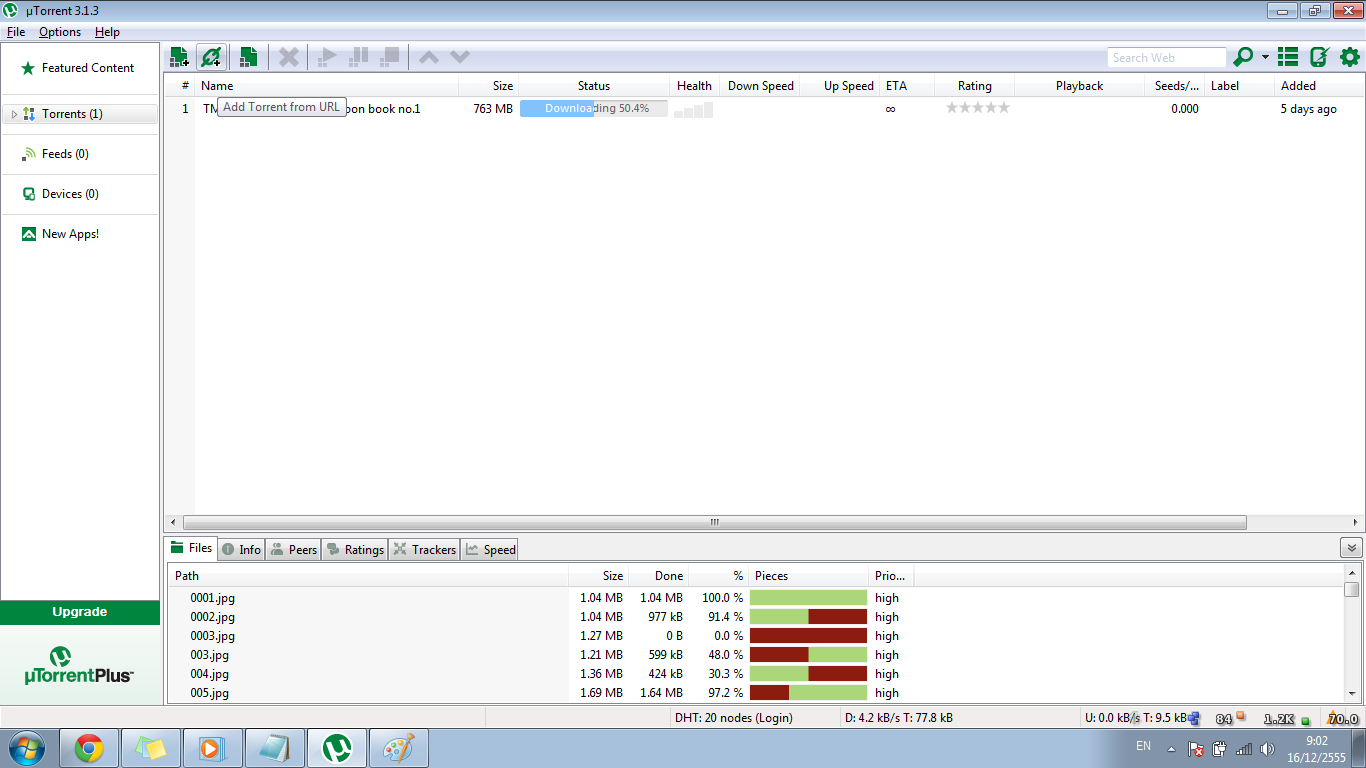The image size is (1366, 768).
Task: Click the Add Torrent from URL icon
Action: click(211, 57)
